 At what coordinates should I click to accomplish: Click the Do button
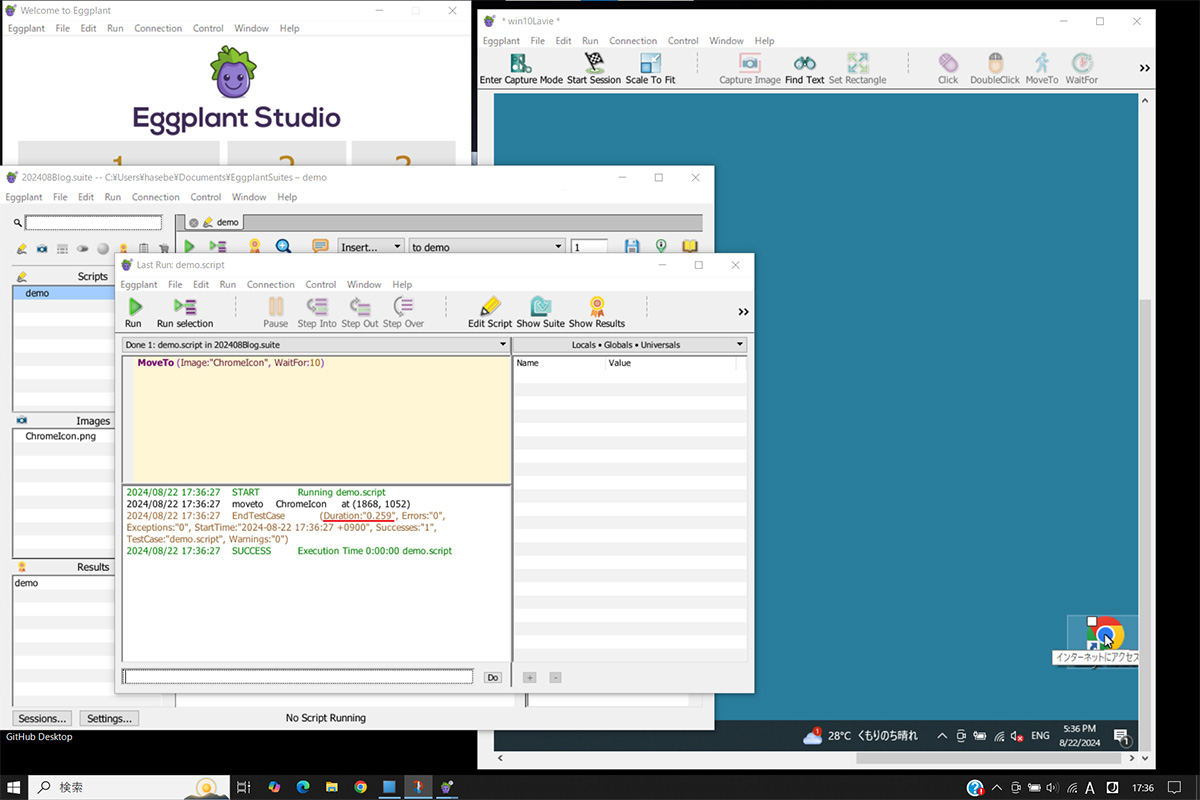492,677
